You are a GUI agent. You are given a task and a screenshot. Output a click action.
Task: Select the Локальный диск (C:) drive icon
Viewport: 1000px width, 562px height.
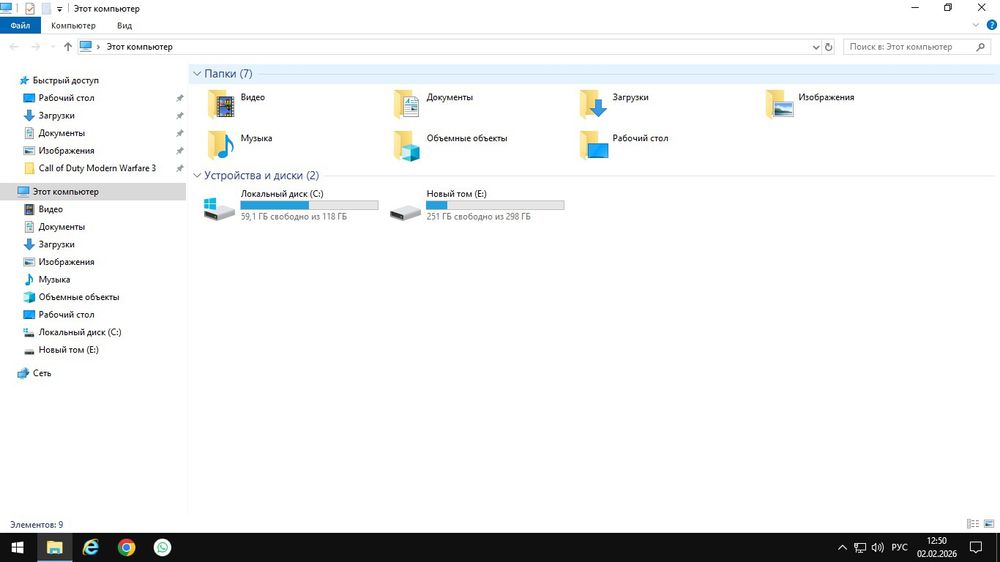[x=219, y=209]
